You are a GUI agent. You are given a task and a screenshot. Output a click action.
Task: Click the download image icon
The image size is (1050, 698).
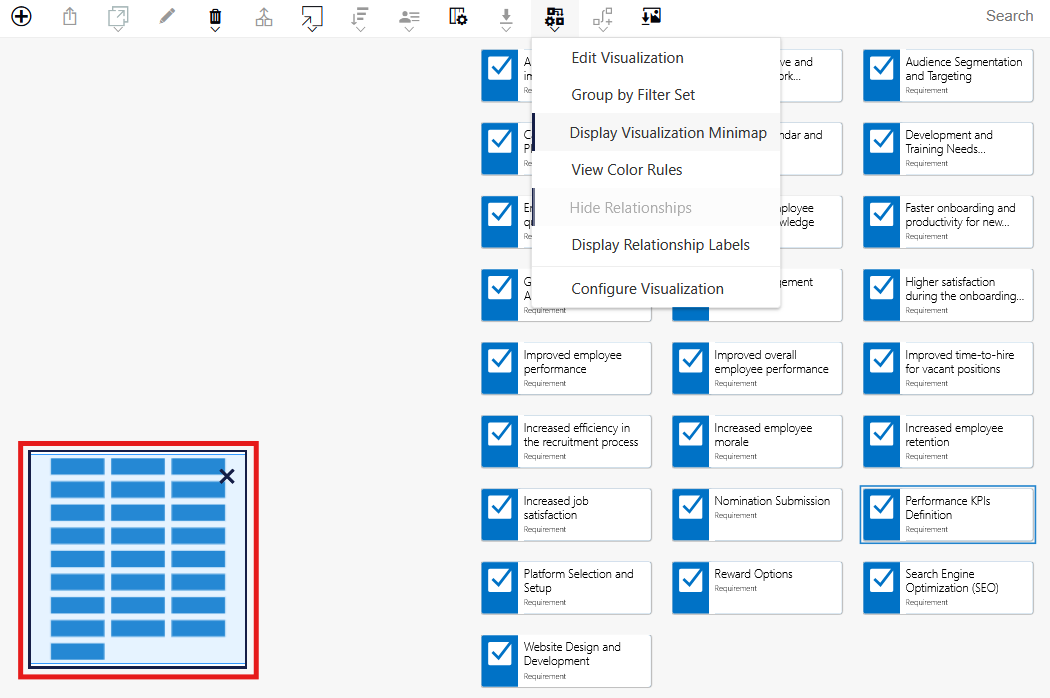point(651,16)
